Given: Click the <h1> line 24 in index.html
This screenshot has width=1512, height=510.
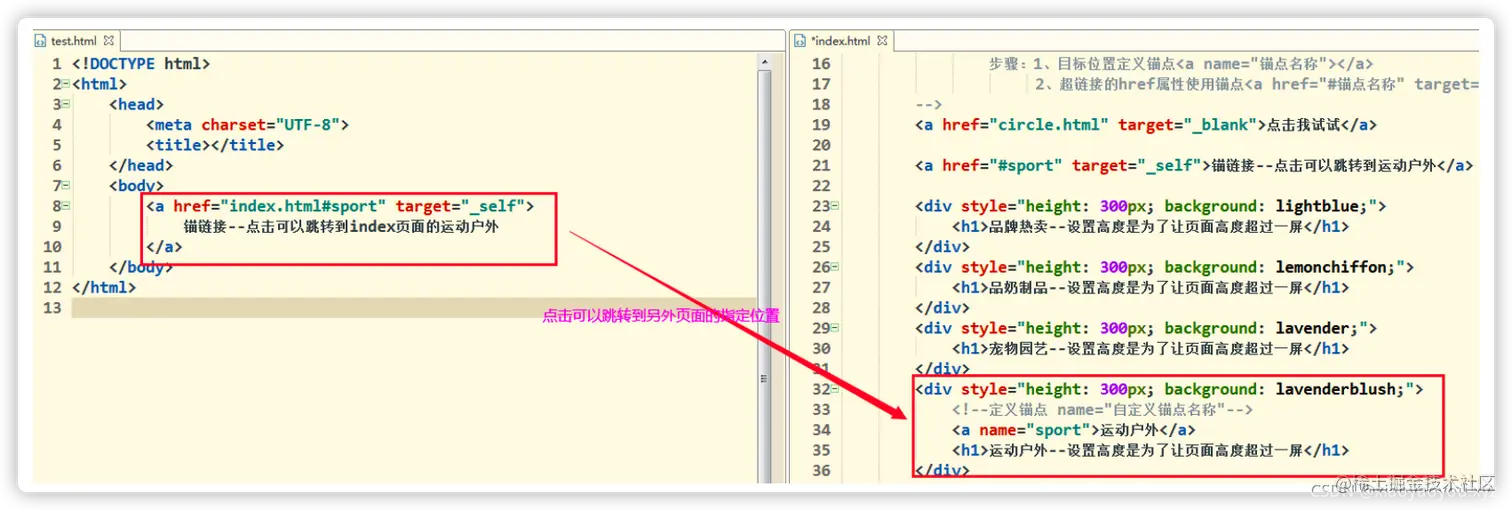Looking at the screenshot, I should (1151, 227).
